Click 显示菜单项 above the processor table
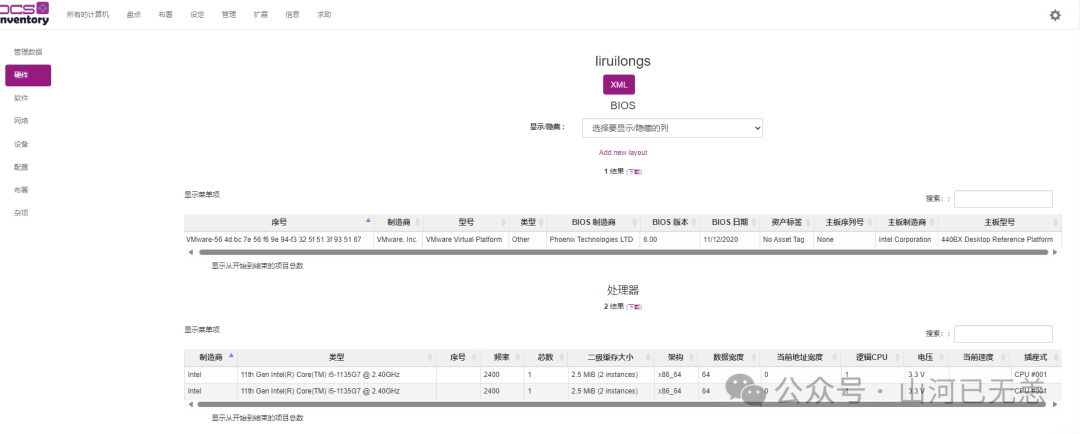The height and width of the screenshot is (434, 1080). pyautogui.click(x=201, y=329)
